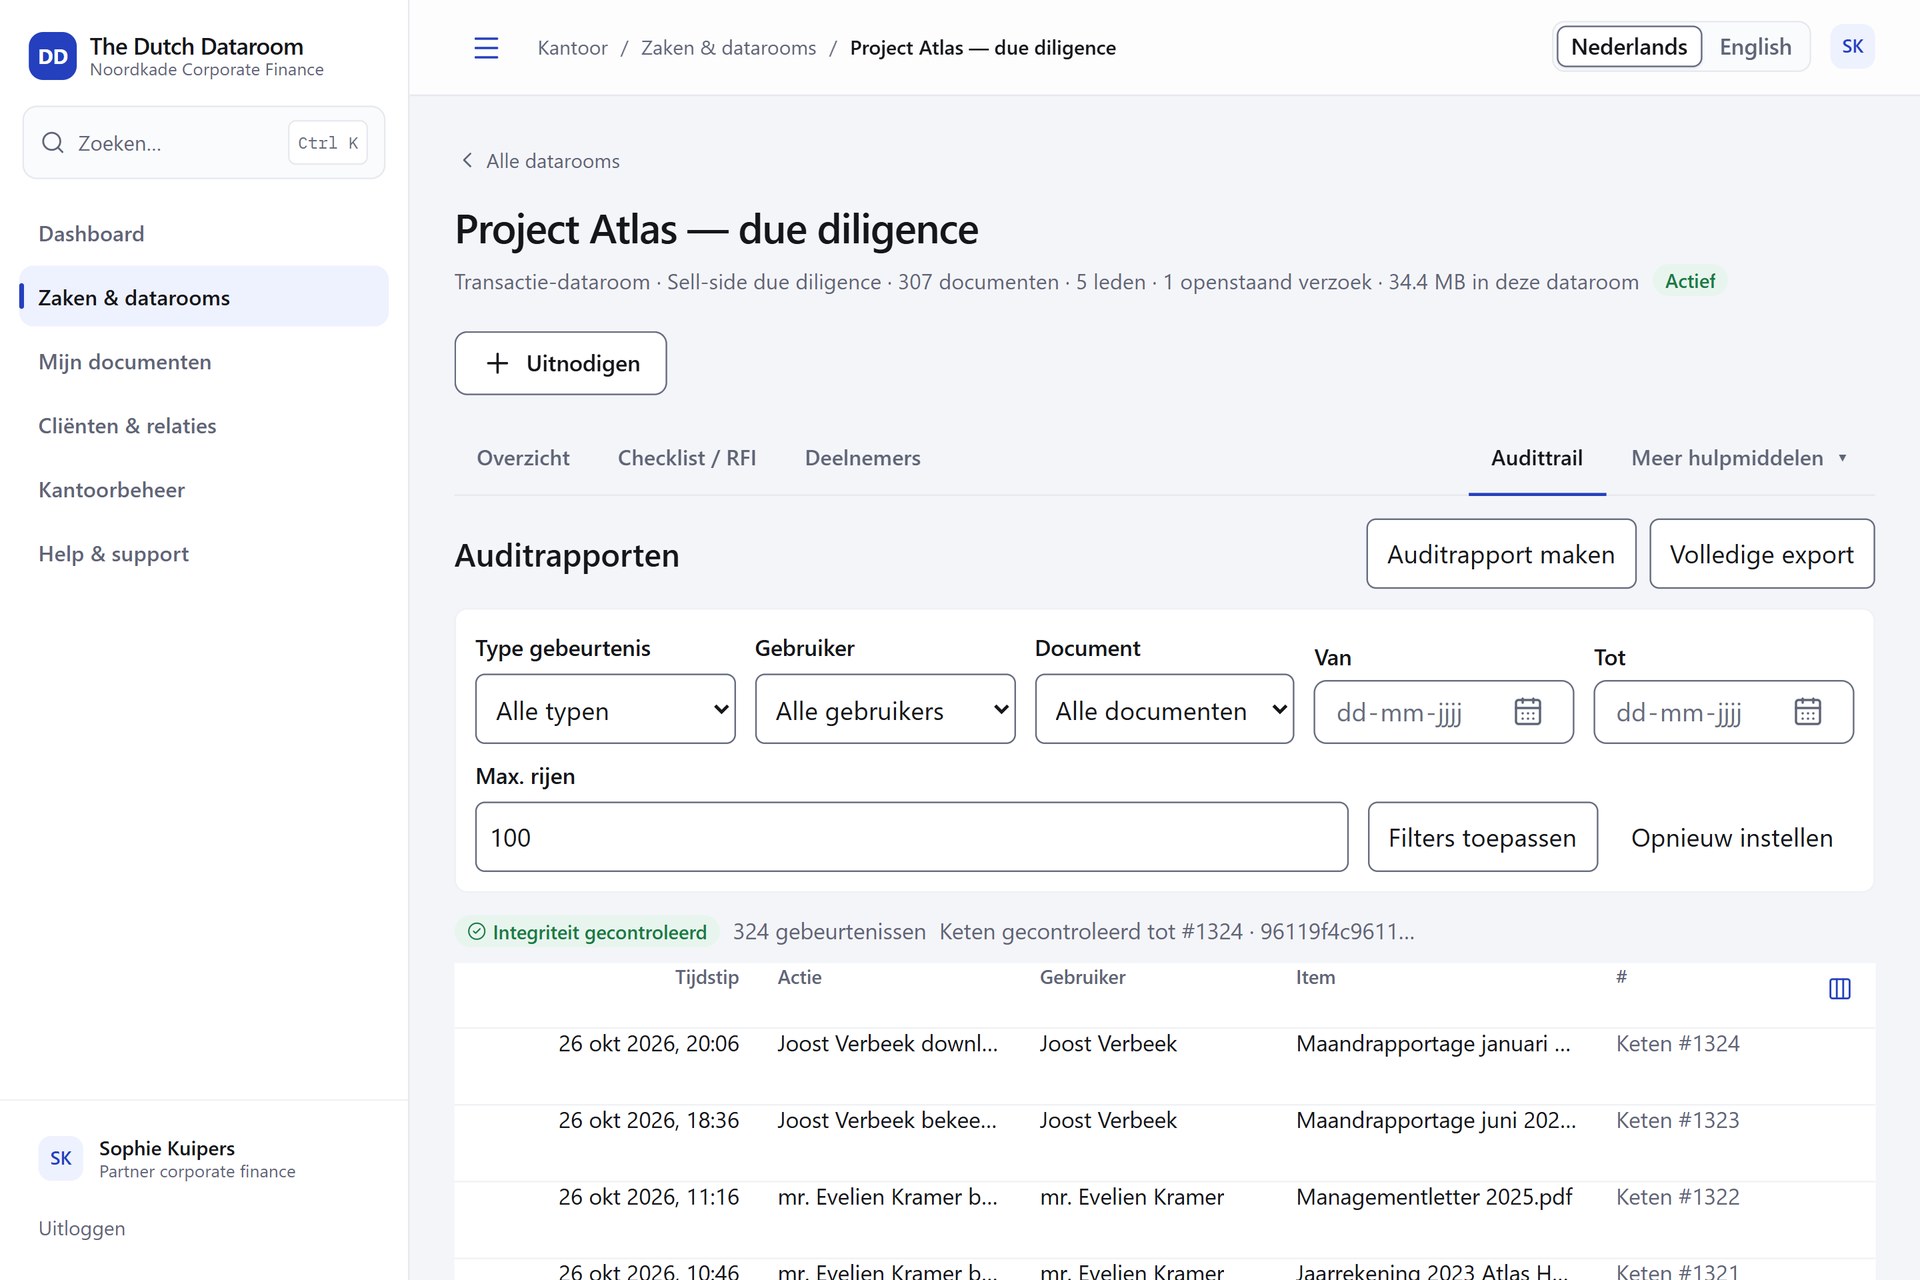The width and height of the screenshot is (1920, 1280).
Task: Click Kantoor breadcrumb link
Action: (x=572, y=48)
